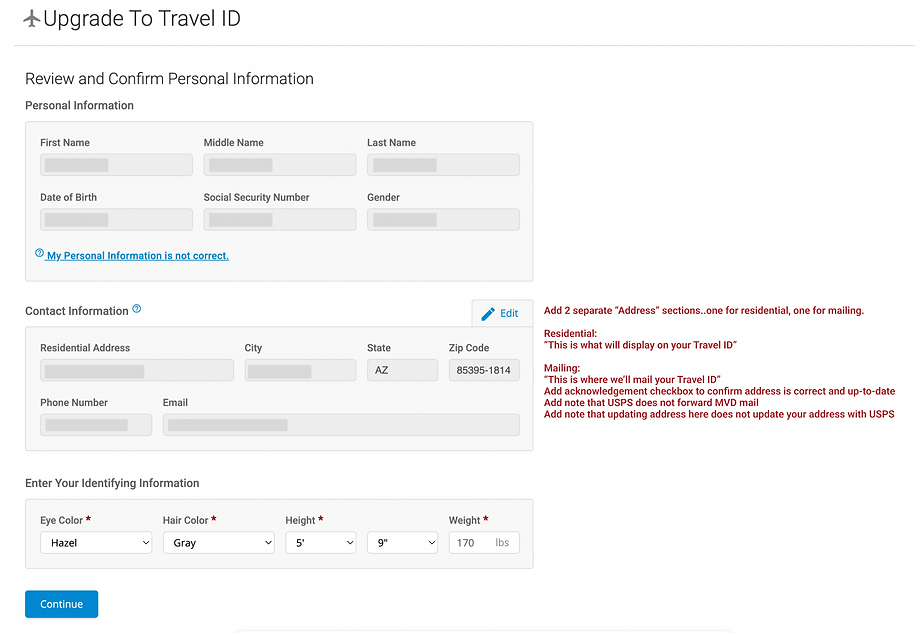This screenshot has height=633, width=923.
Task: Click the First Name field
Action: point(116,165)
